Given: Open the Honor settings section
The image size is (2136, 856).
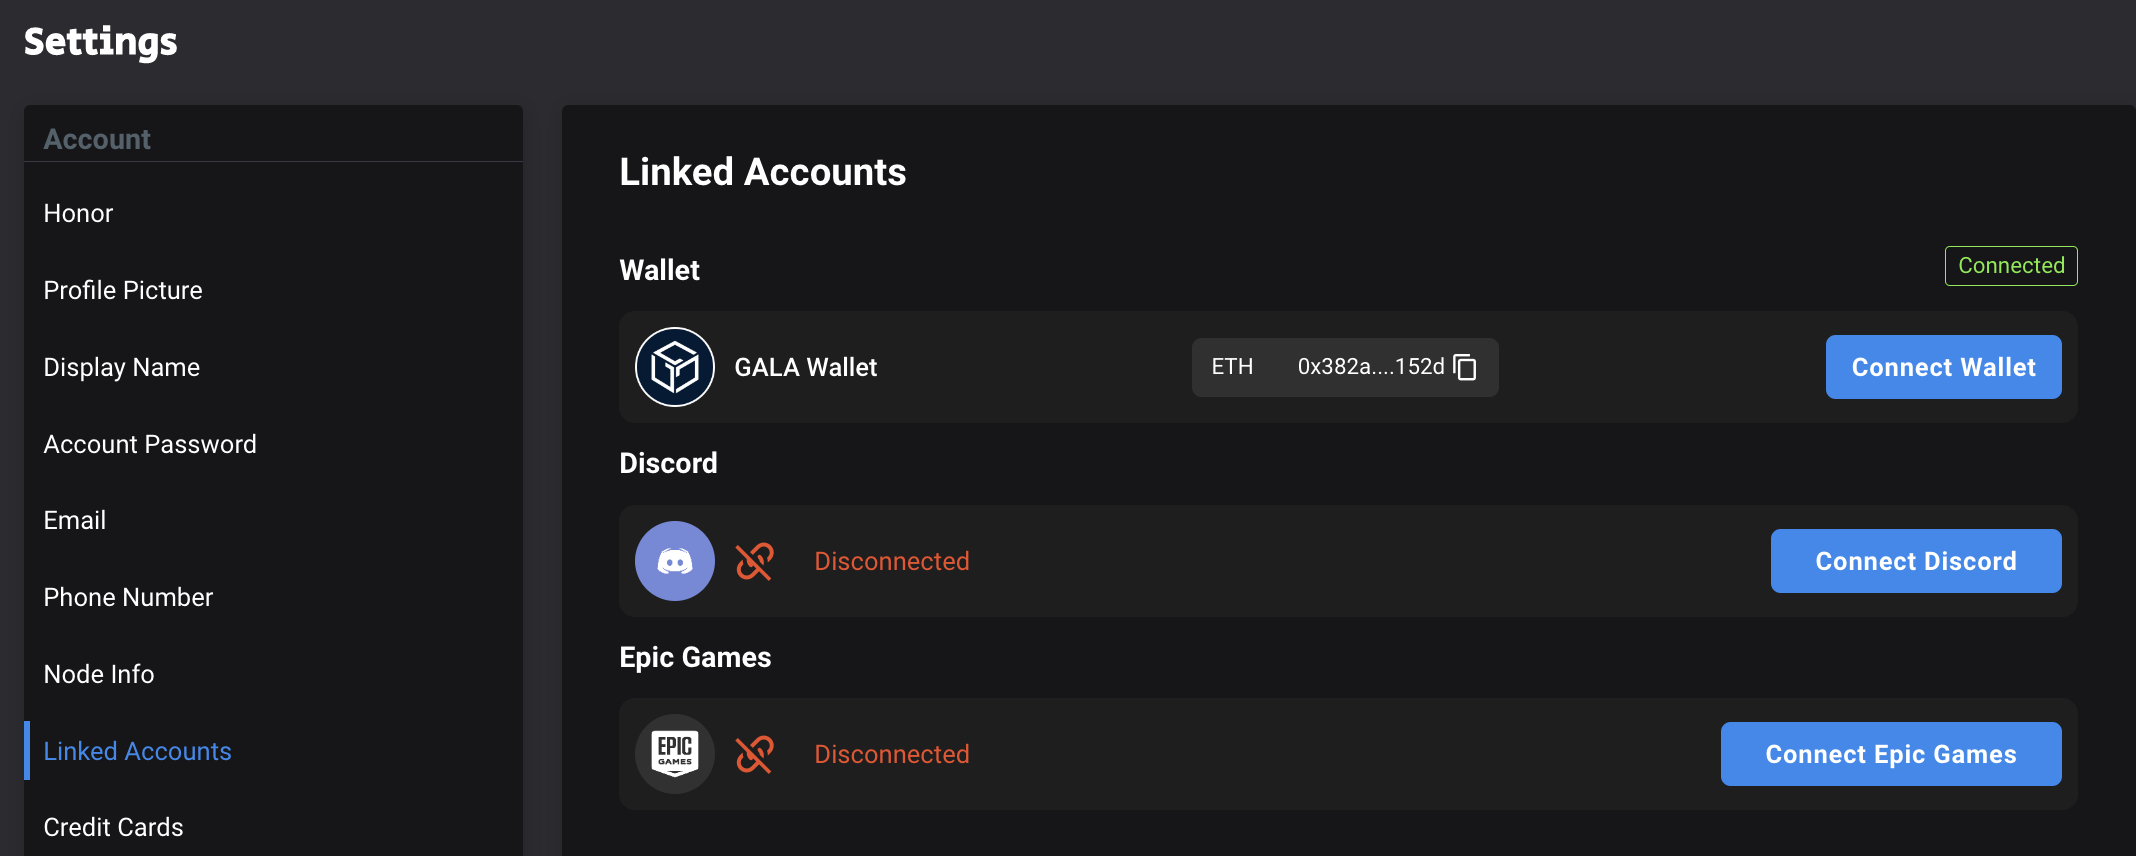Looking at the screenshot, I should [78, 213].
